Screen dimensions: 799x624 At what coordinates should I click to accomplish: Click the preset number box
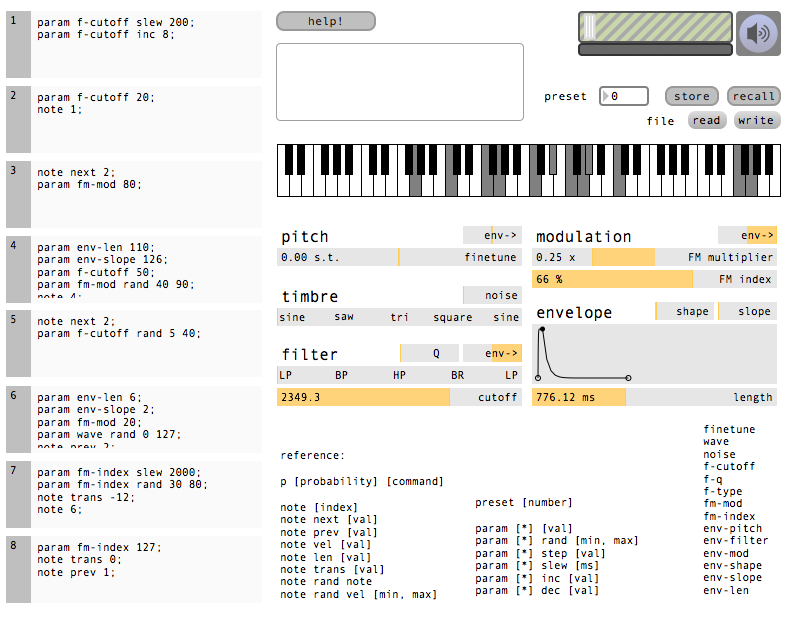624,96
